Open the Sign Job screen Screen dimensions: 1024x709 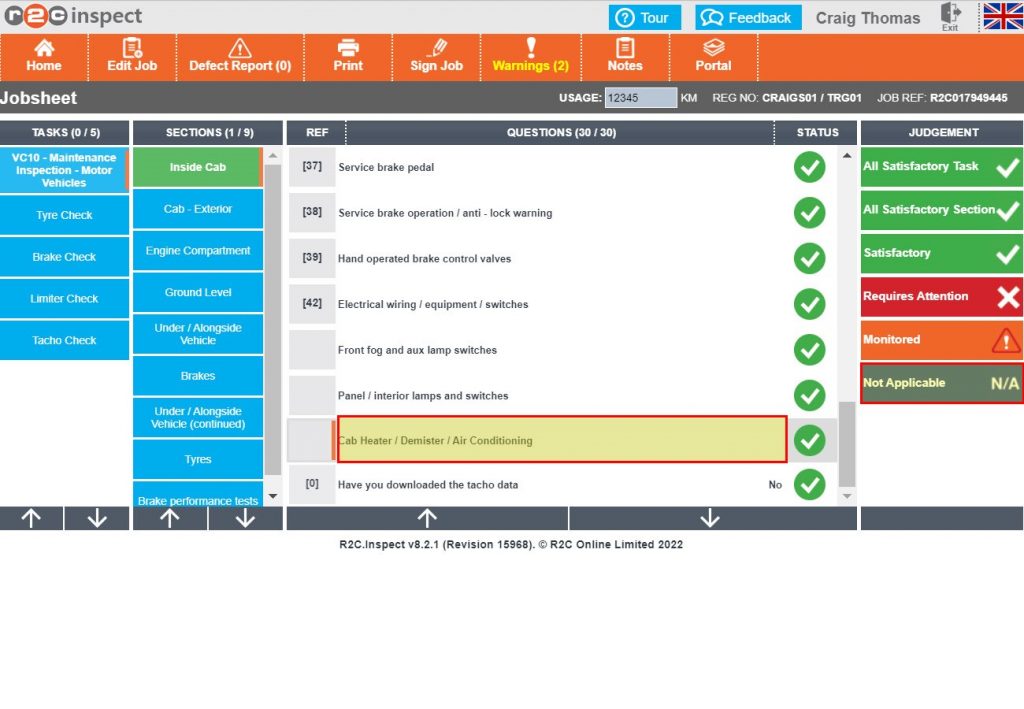tap(436, 57)
